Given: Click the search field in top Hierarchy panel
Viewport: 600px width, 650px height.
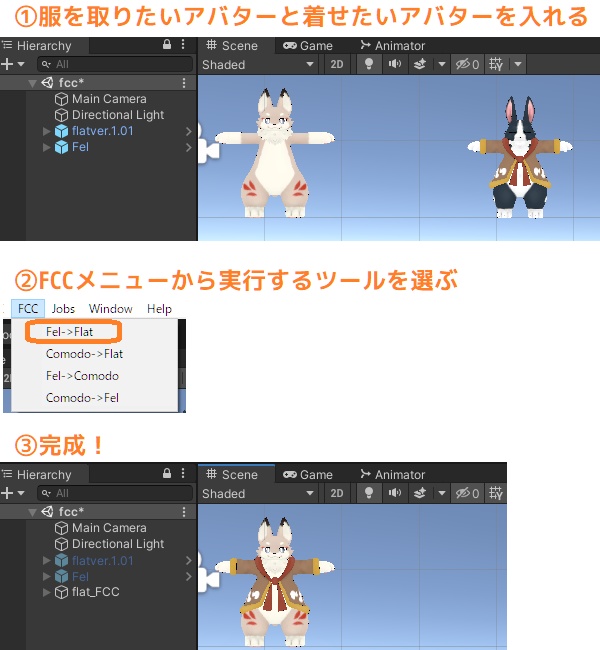Looking at the screenshot, I should coord(115,64).
